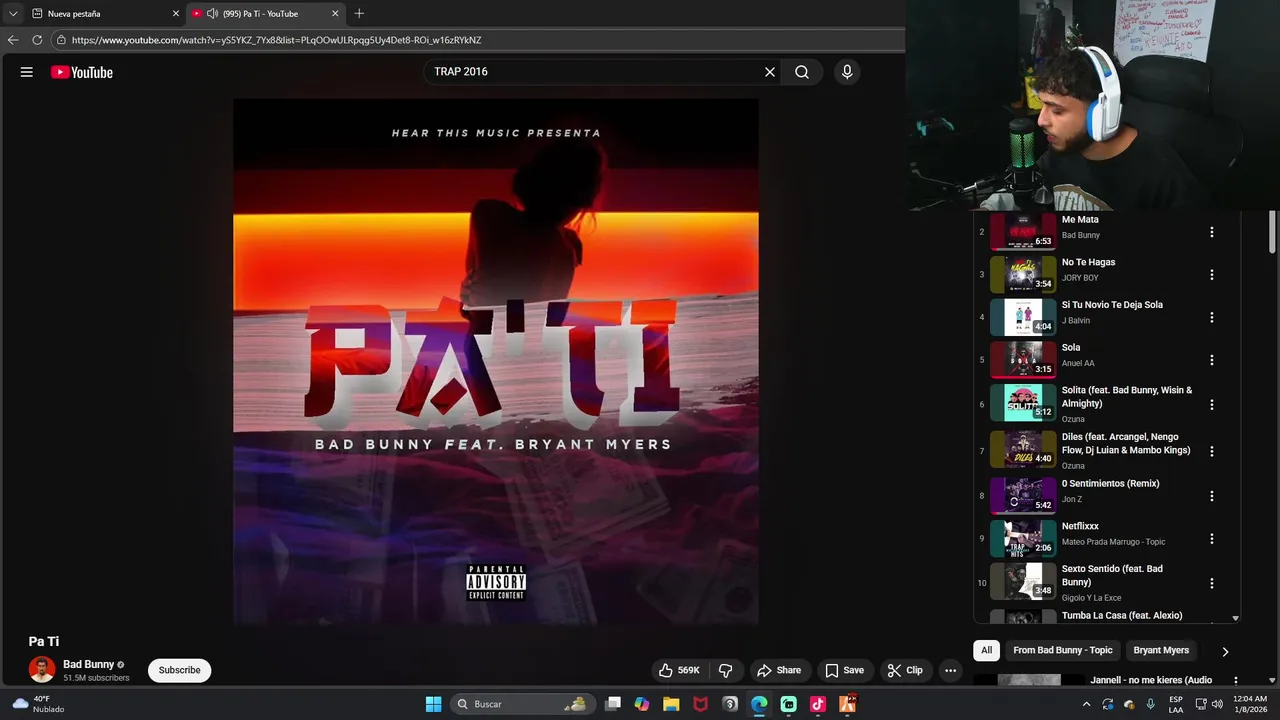Open the Windows Start menu
Screen dimensions: 1280x720
pos(433,704)
